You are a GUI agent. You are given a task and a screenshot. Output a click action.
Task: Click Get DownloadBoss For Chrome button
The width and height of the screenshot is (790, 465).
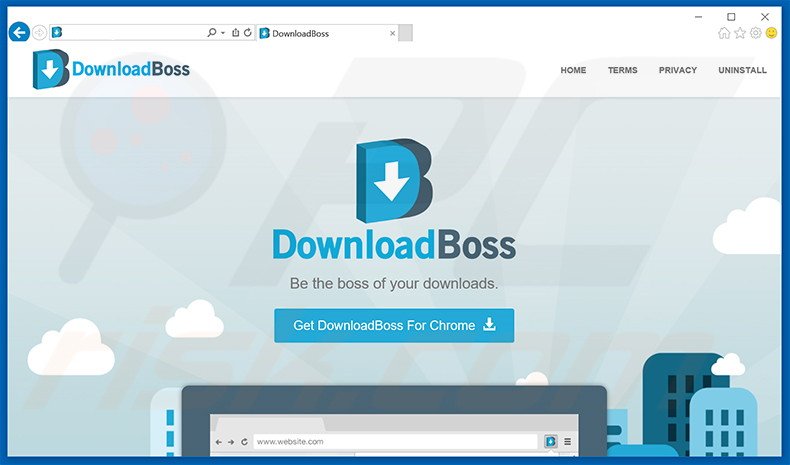tap(394, 326)
